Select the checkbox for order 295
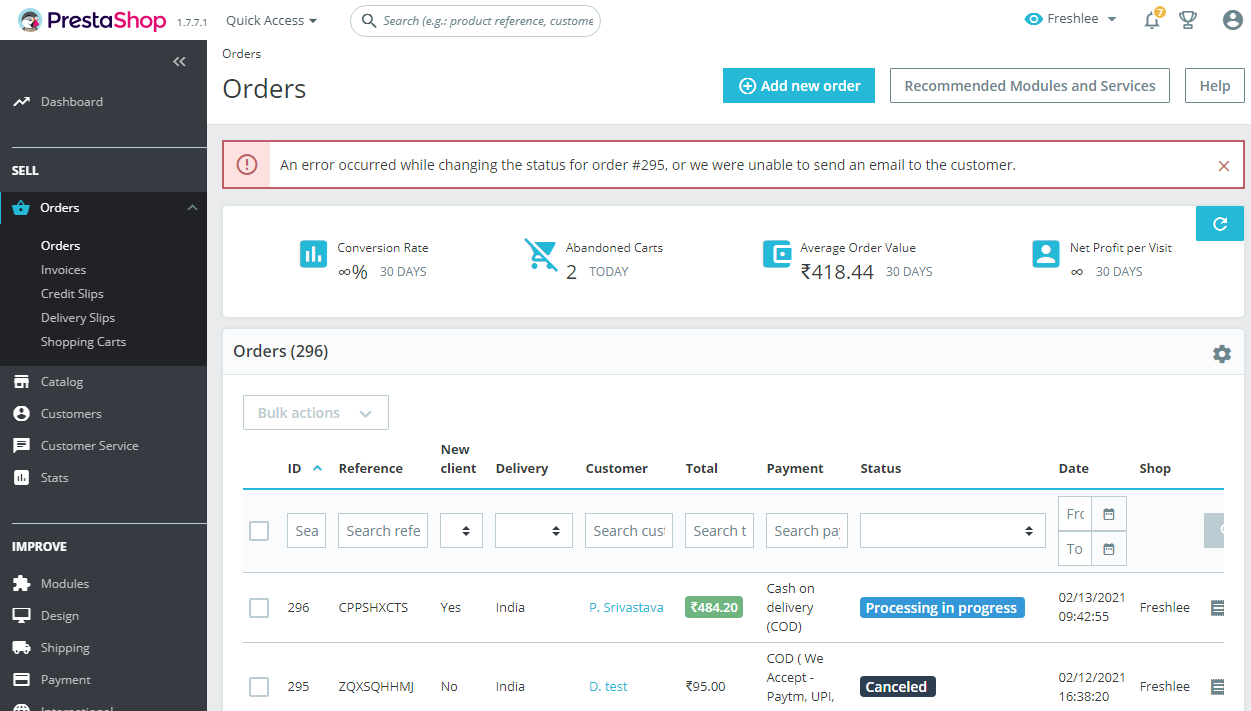 tap(259, 687)
